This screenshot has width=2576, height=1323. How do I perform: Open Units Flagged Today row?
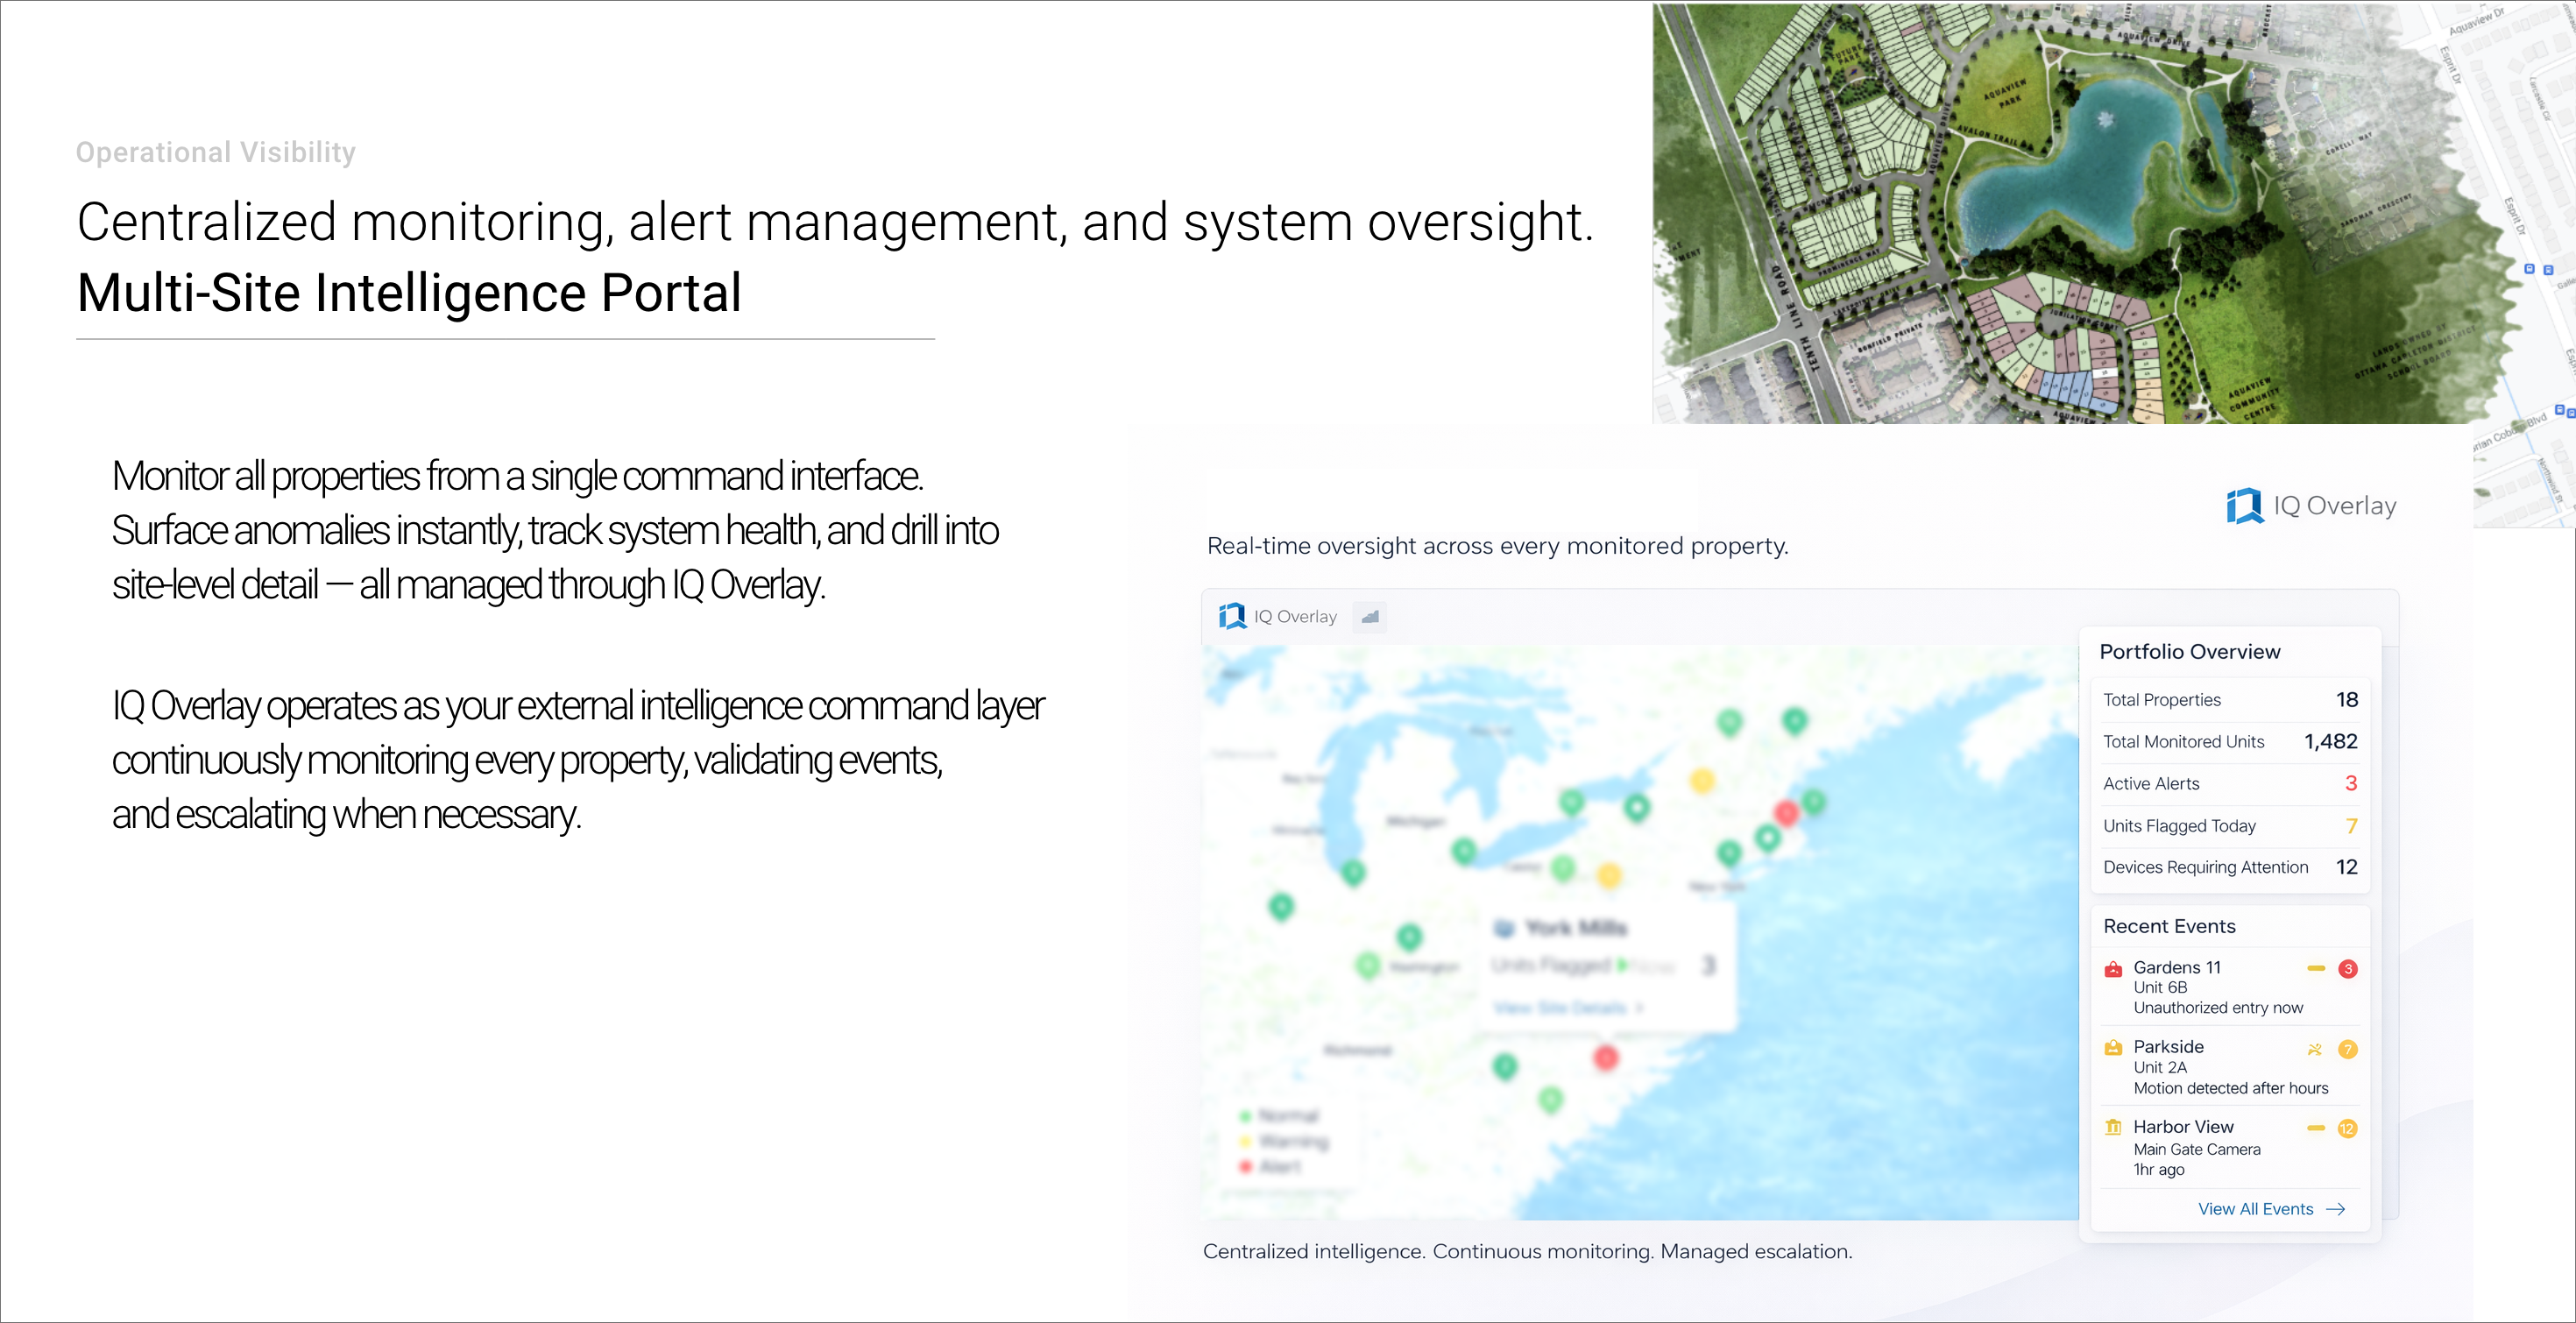tap(2229, 826)
